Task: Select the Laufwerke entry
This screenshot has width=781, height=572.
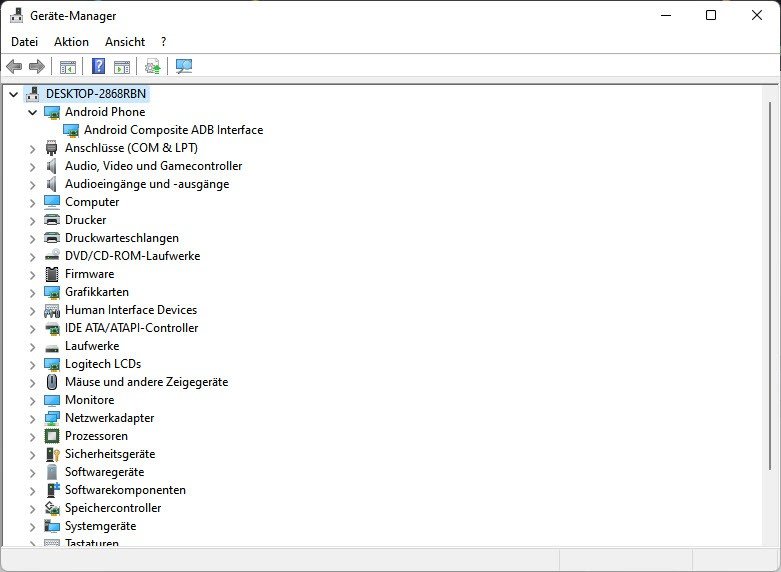Action: tap(92, 346)
